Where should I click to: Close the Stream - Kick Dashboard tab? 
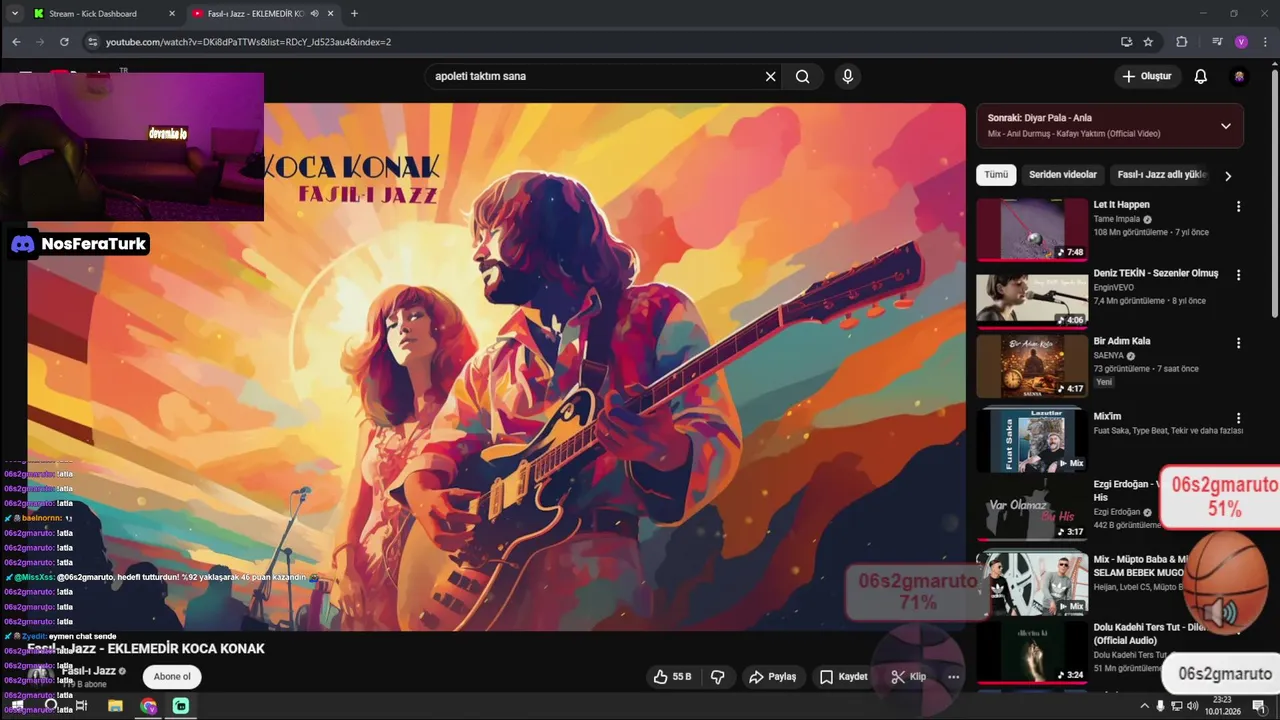coord(172,14)
